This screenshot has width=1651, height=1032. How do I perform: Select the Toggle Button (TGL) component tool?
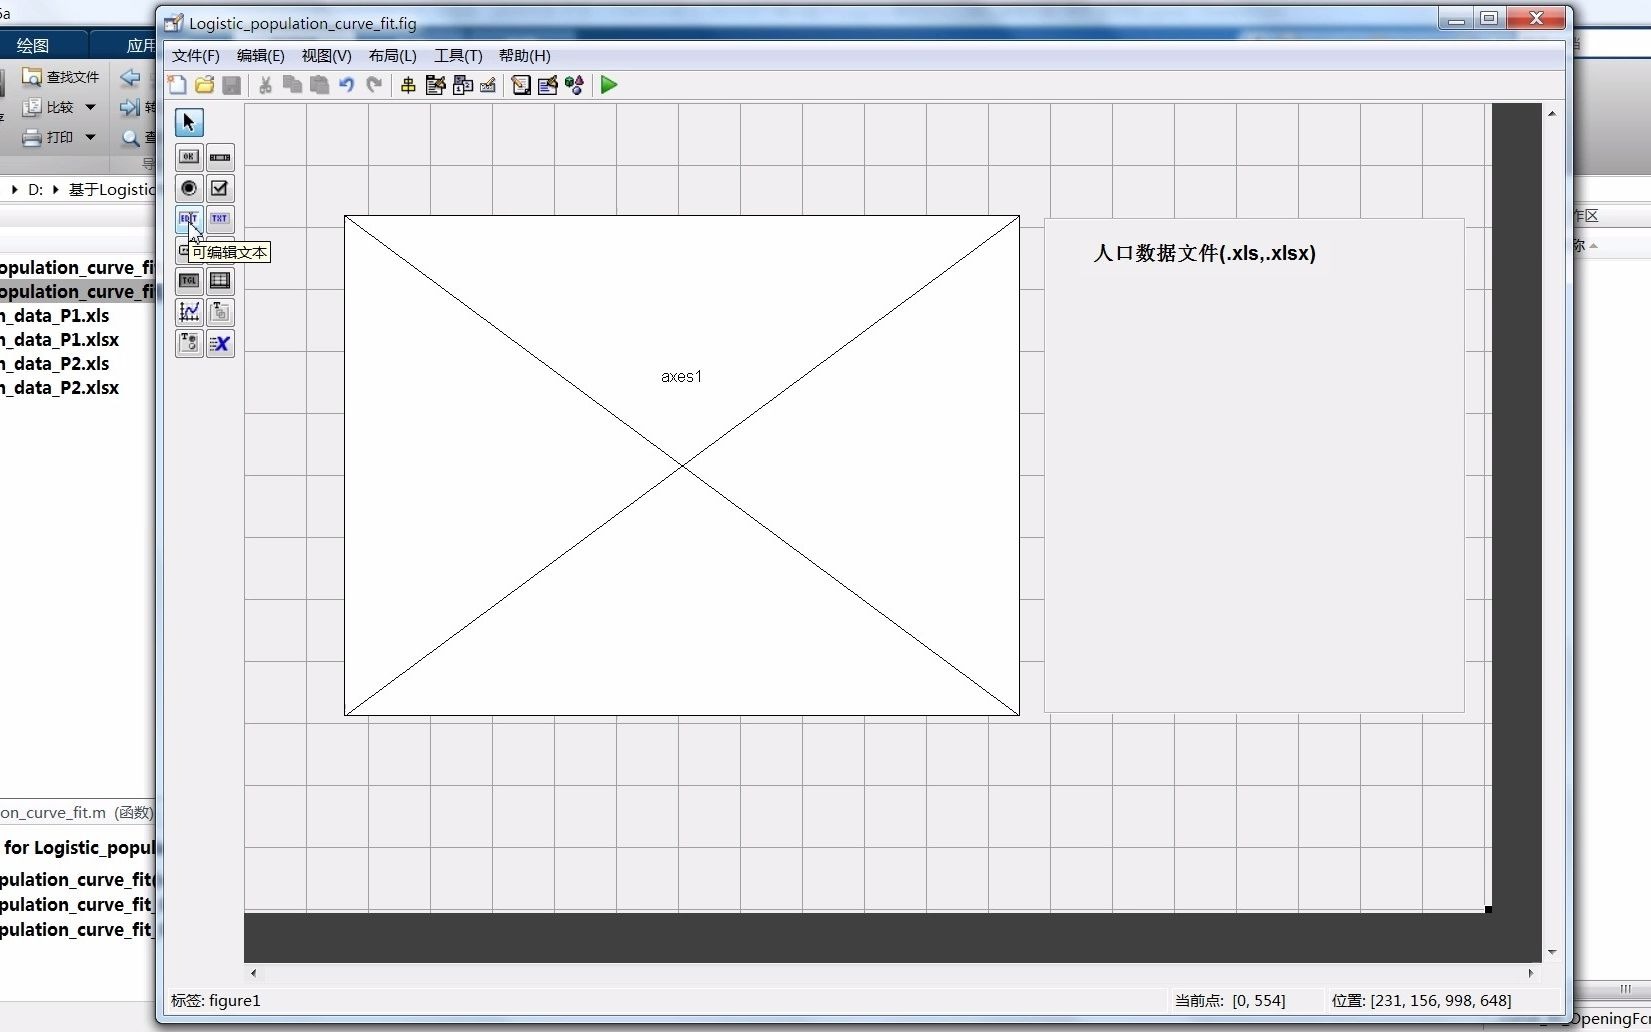189,281
